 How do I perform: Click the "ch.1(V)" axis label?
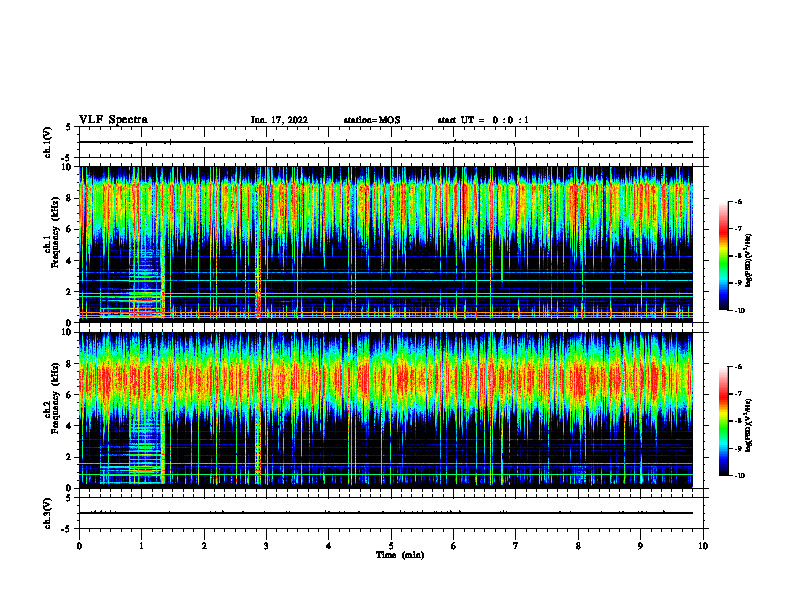click(48, 142)
